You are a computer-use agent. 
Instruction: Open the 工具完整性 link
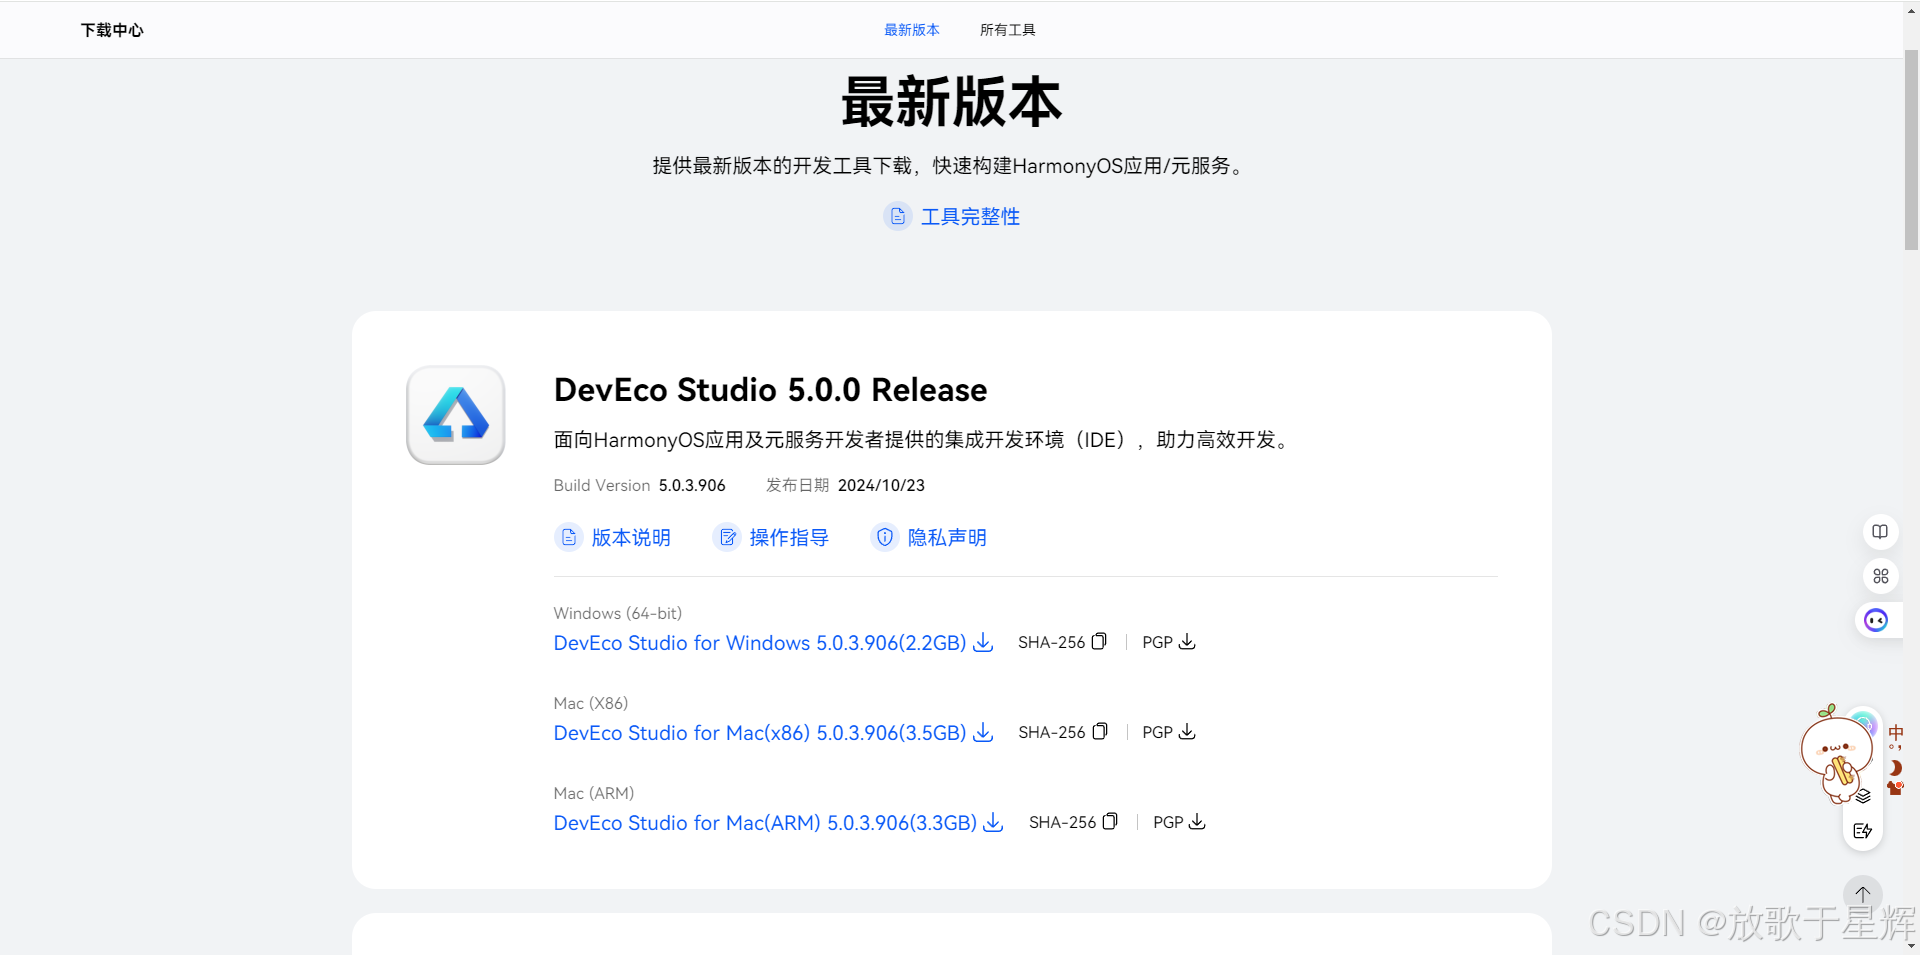point(969,216)
